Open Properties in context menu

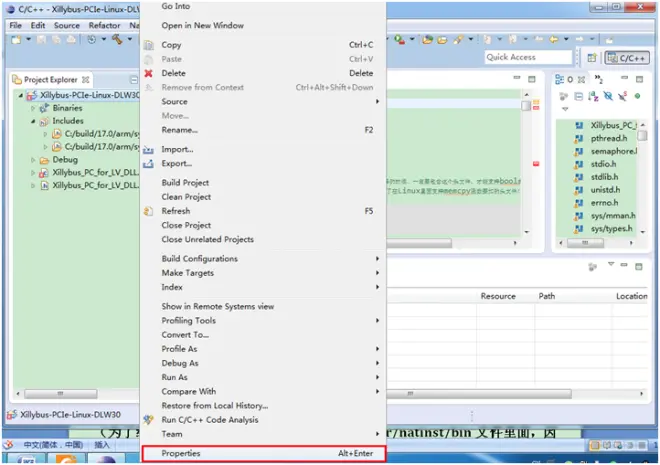(x=264, y=454)
